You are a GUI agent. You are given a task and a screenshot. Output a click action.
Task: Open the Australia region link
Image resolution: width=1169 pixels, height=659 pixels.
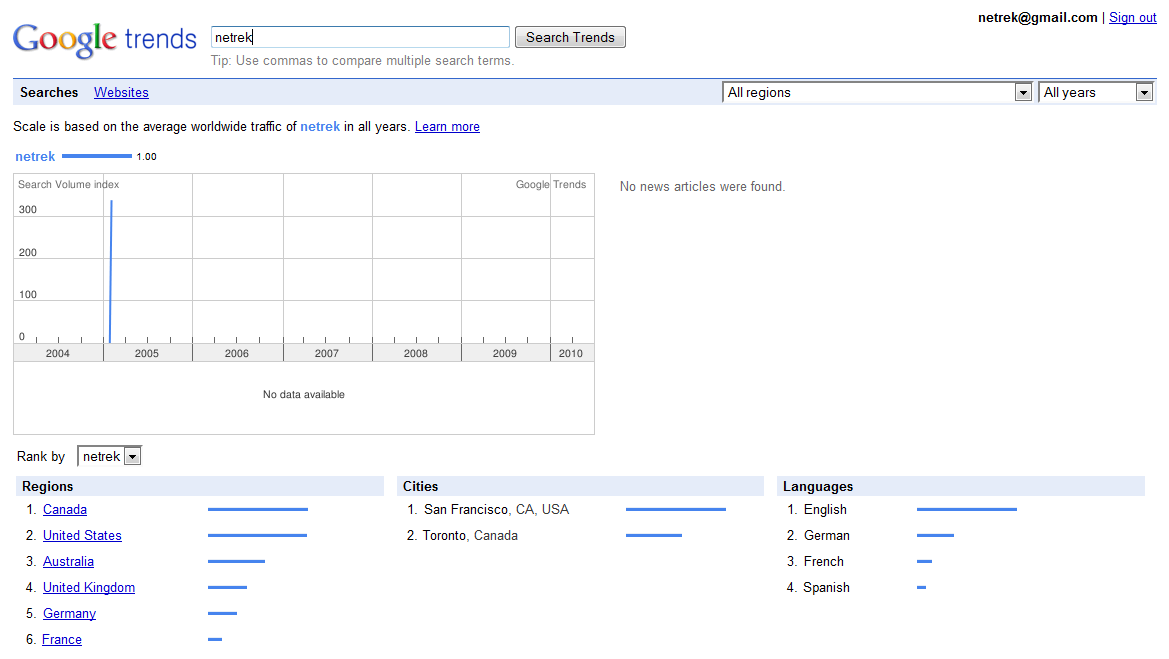(x=69, y=562)
